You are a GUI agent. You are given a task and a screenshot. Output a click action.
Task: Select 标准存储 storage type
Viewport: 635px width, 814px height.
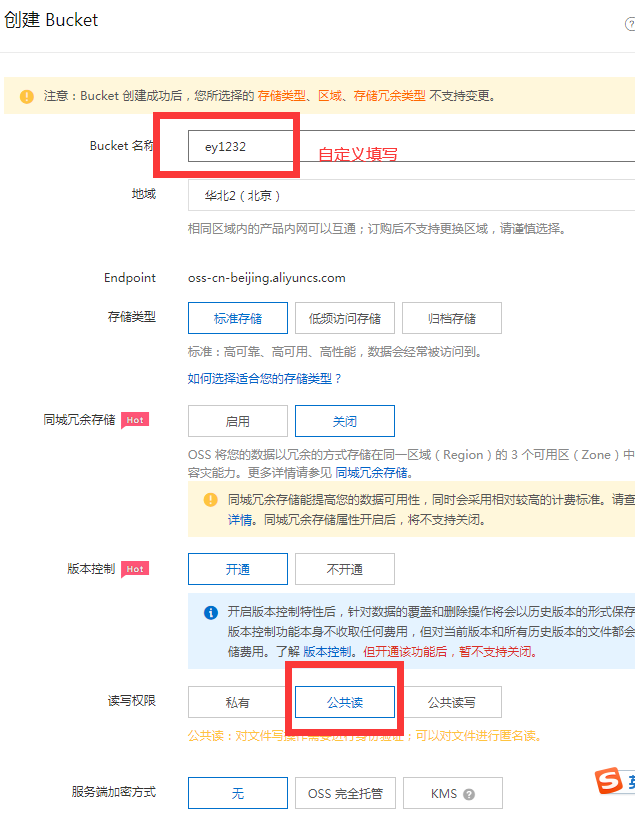(x=237, y=318)
